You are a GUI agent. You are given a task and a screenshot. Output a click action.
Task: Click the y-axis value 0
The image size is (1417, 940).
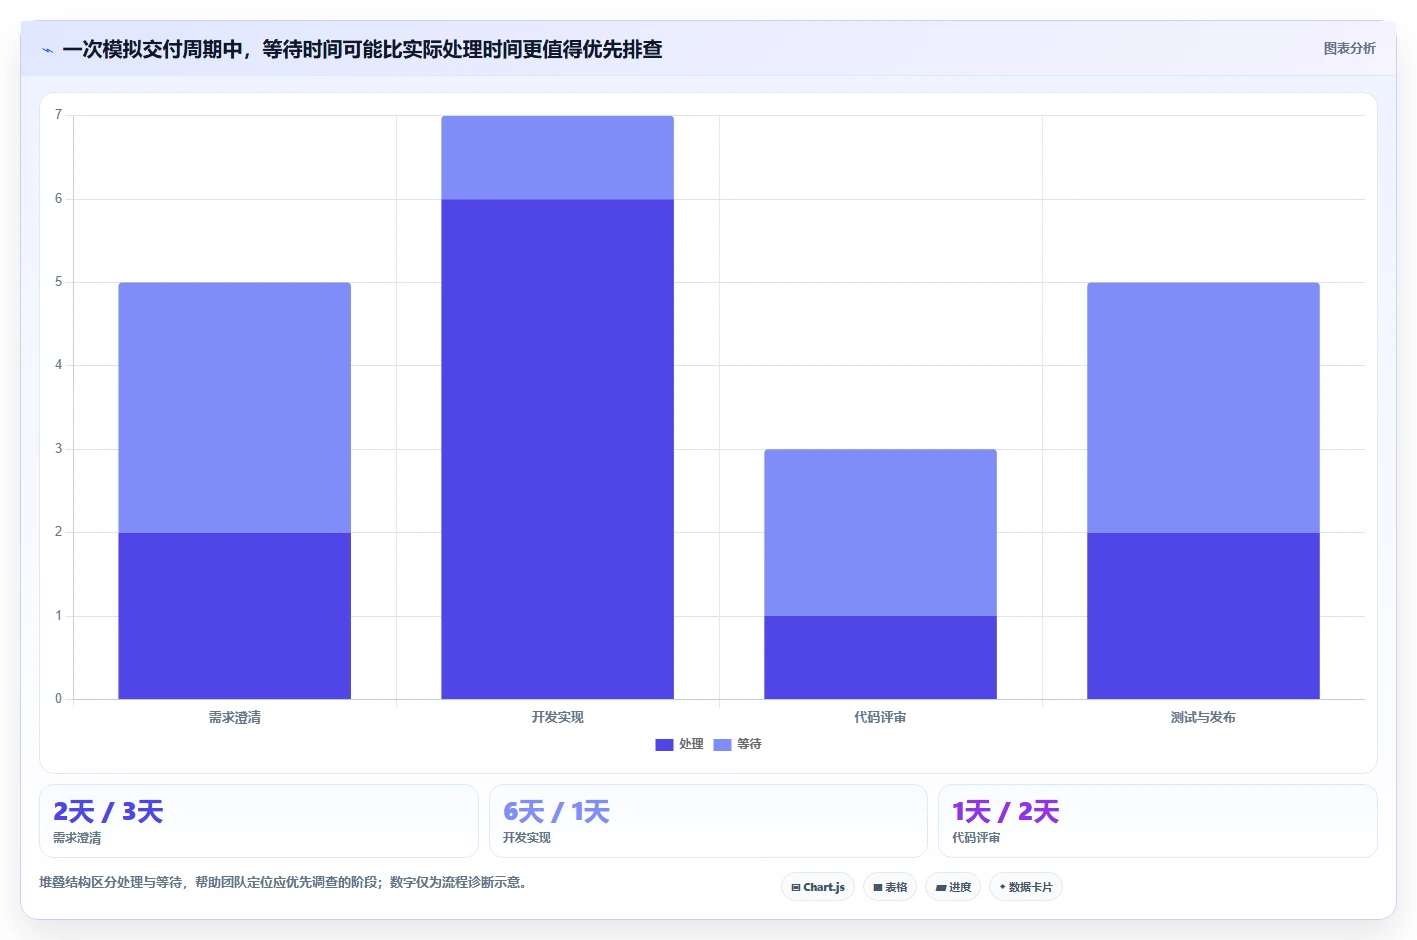[x=58, y=699]
